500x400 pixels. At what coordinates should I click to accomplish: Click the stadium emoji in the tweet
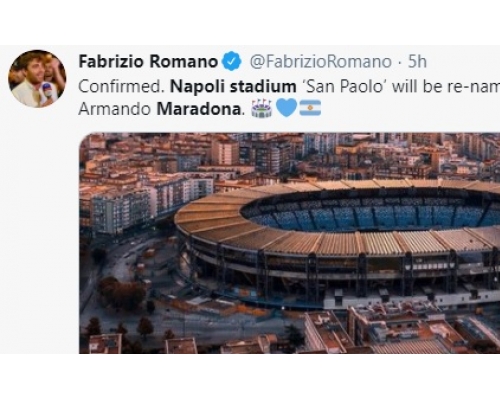click(x=262, y=109)
